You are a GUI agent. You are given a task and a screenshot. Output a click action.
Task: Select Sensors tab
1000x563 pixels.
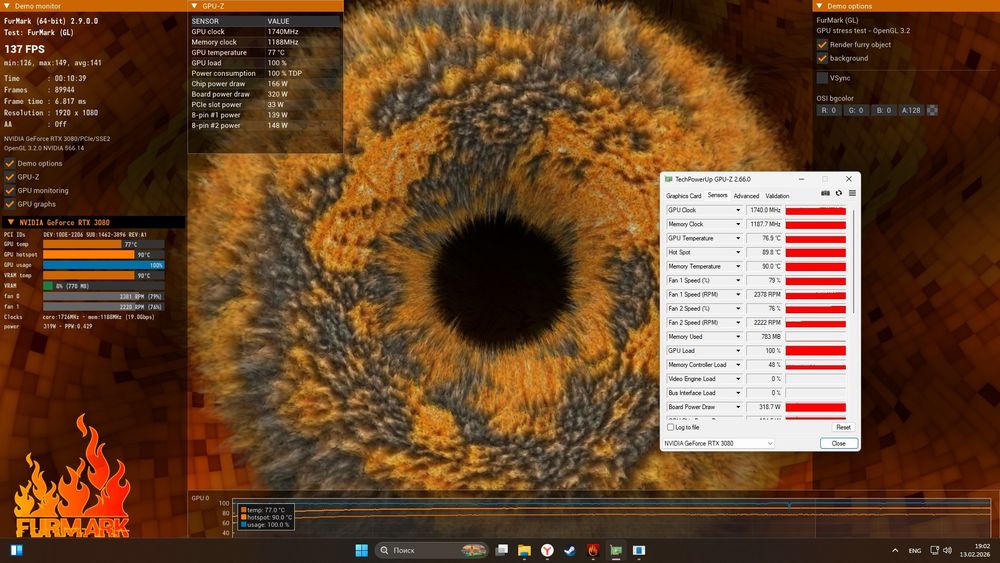click(717, 195)
